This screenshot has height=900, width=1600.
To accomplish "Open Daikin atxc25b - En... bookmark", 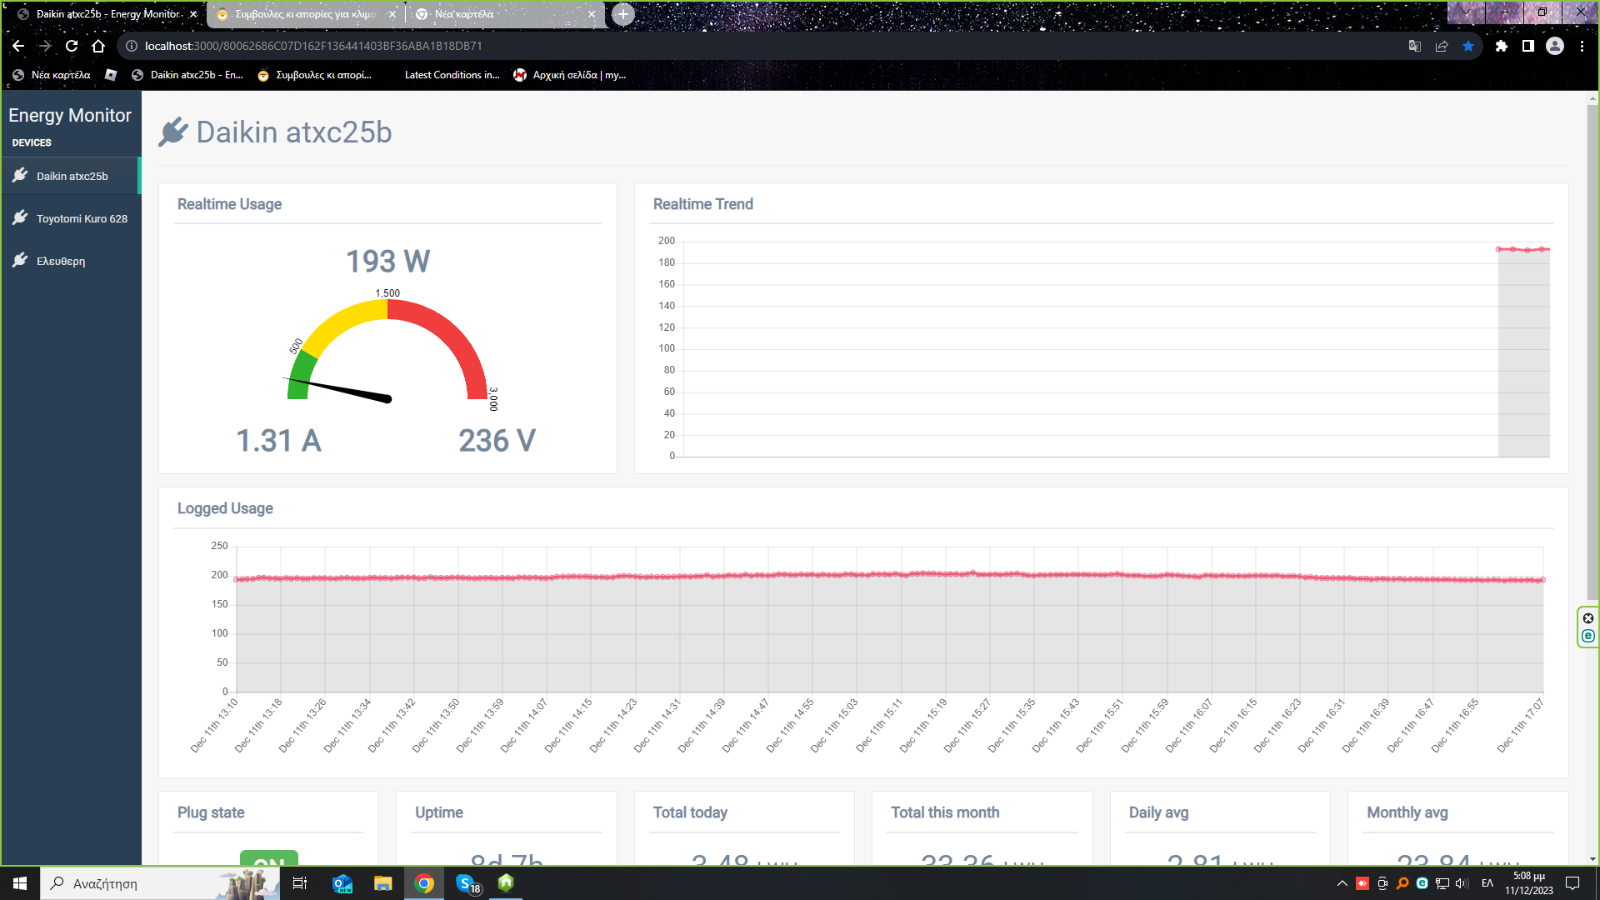I will point(187,75).
